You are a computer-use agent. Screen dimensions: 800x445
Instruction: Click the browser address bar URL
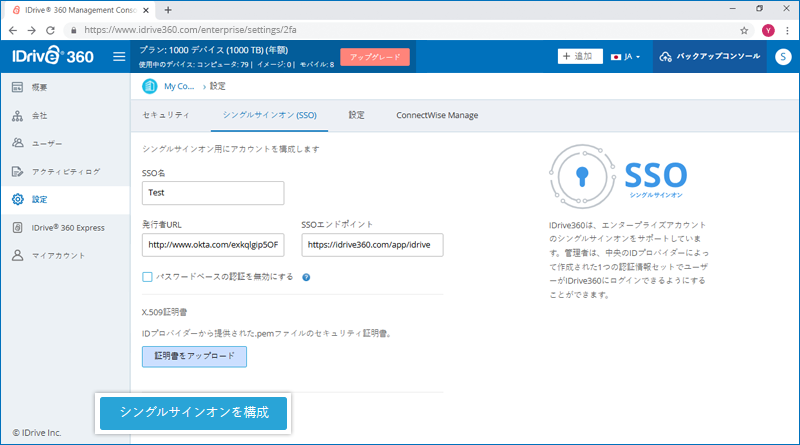click(x=190, y=30)
